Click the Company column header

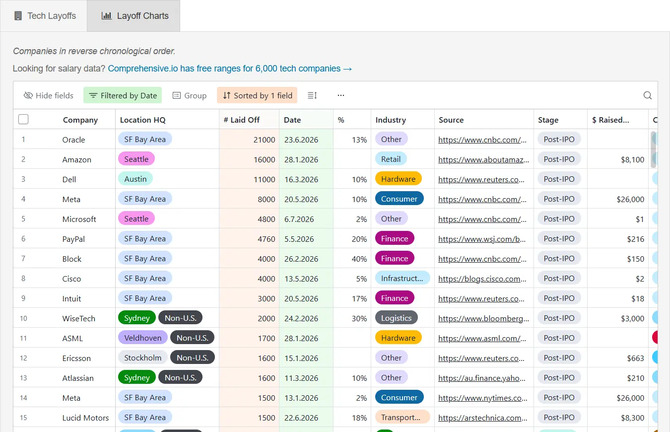80,120
